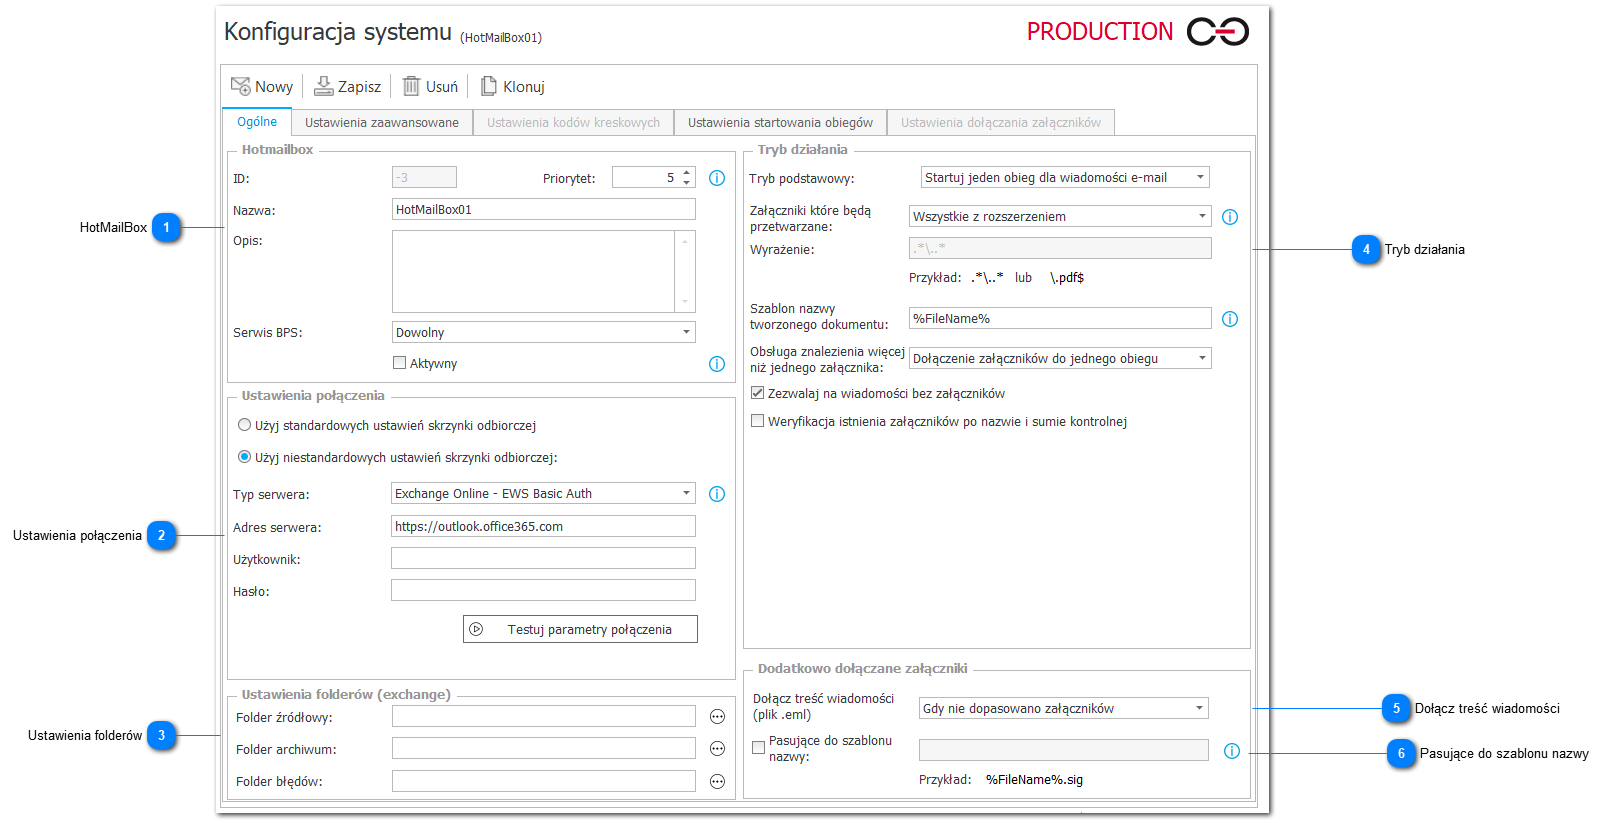Open Ustawienia zaawansowane tab

(382, 123)
